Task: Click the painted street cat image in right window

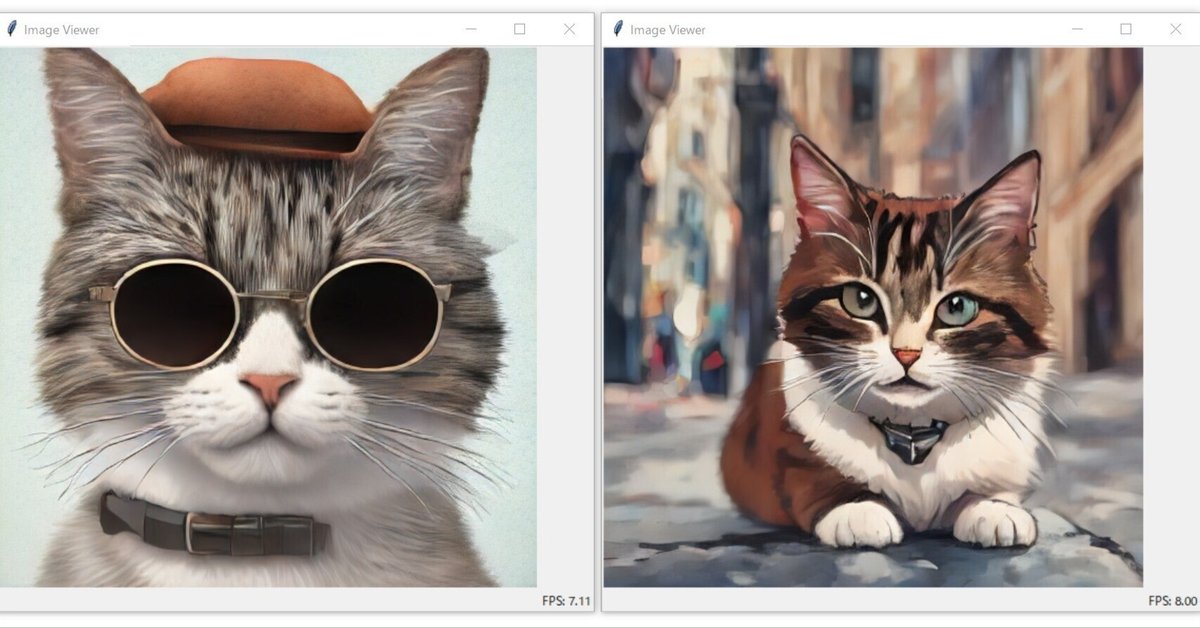Action: pos(873,317)
